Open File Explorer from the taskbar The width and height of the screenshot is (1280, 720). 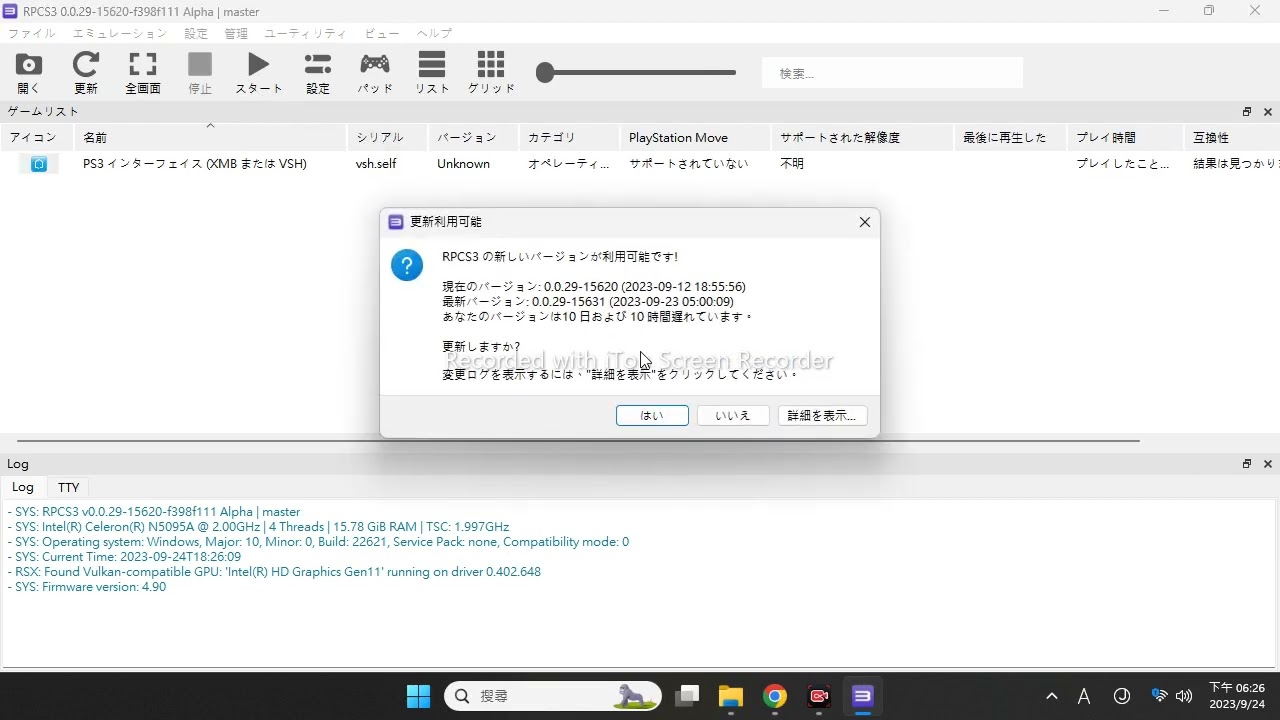pos(731,696)
